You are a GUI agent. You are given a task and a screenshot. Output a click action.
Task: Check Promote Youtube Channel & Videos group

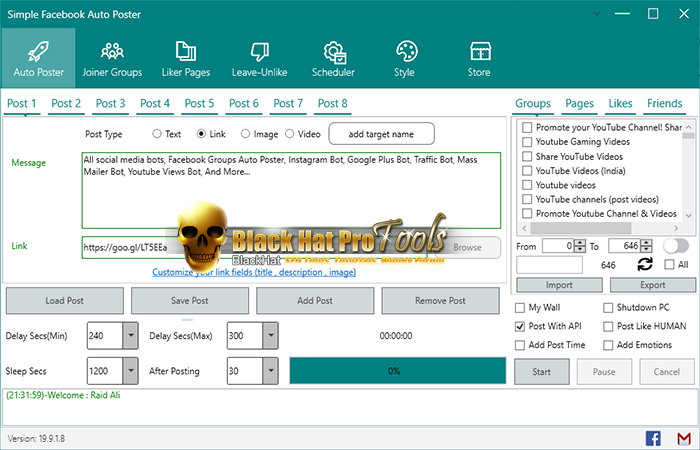527,213
